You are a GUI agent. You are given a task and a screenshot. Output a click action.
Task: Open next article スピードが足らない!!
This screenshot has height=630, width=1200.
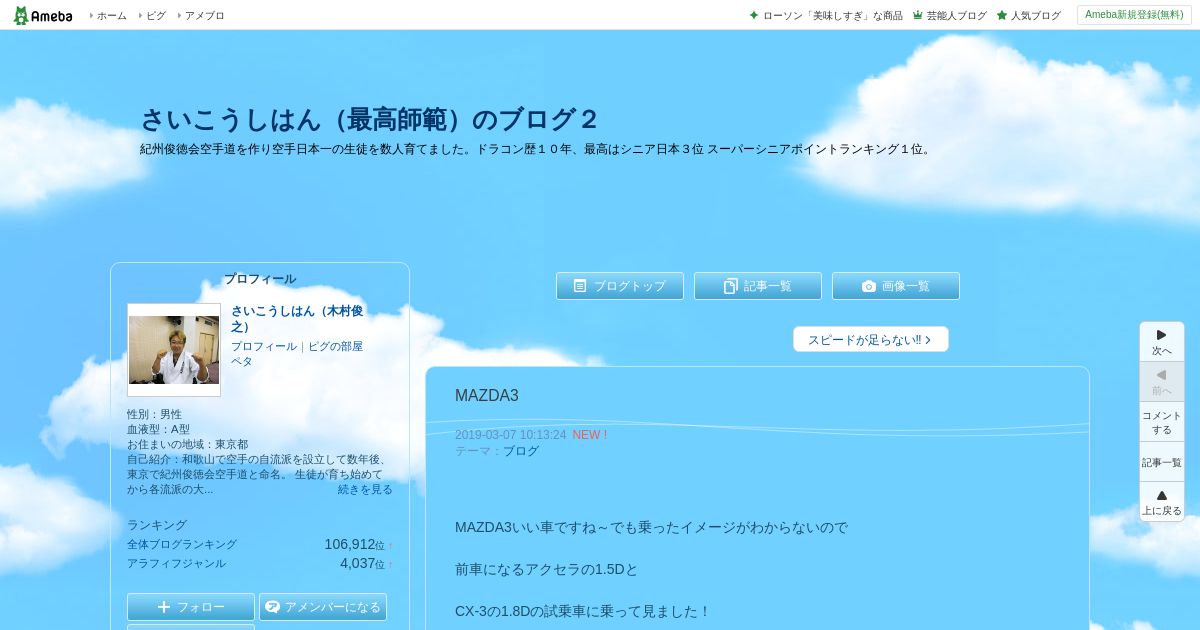click(871, 340)
